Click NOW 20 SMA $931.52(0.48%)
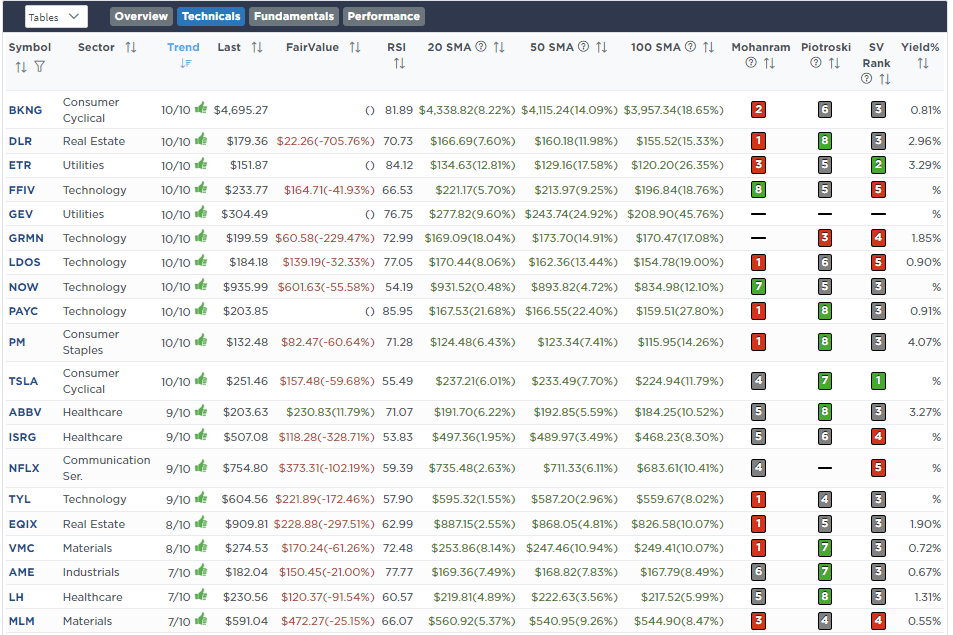Viewport: 953px width, 635px height. 472,287
